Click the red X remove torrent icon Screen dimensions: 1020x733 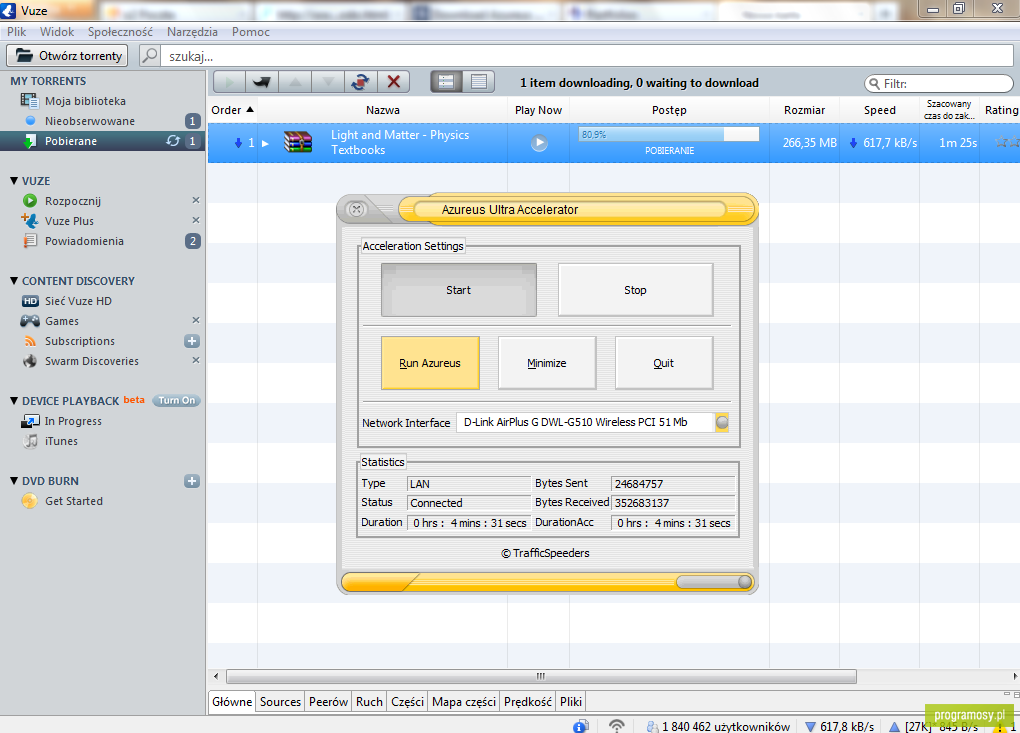[394, 82]
